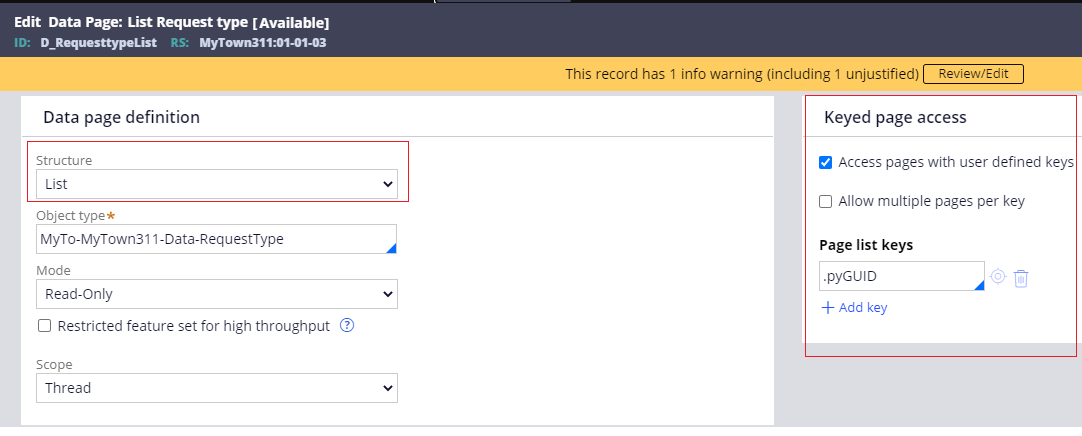1082x436 pixels.
Task: Open the .pyGUID property target icon
Action: point(998,277)
